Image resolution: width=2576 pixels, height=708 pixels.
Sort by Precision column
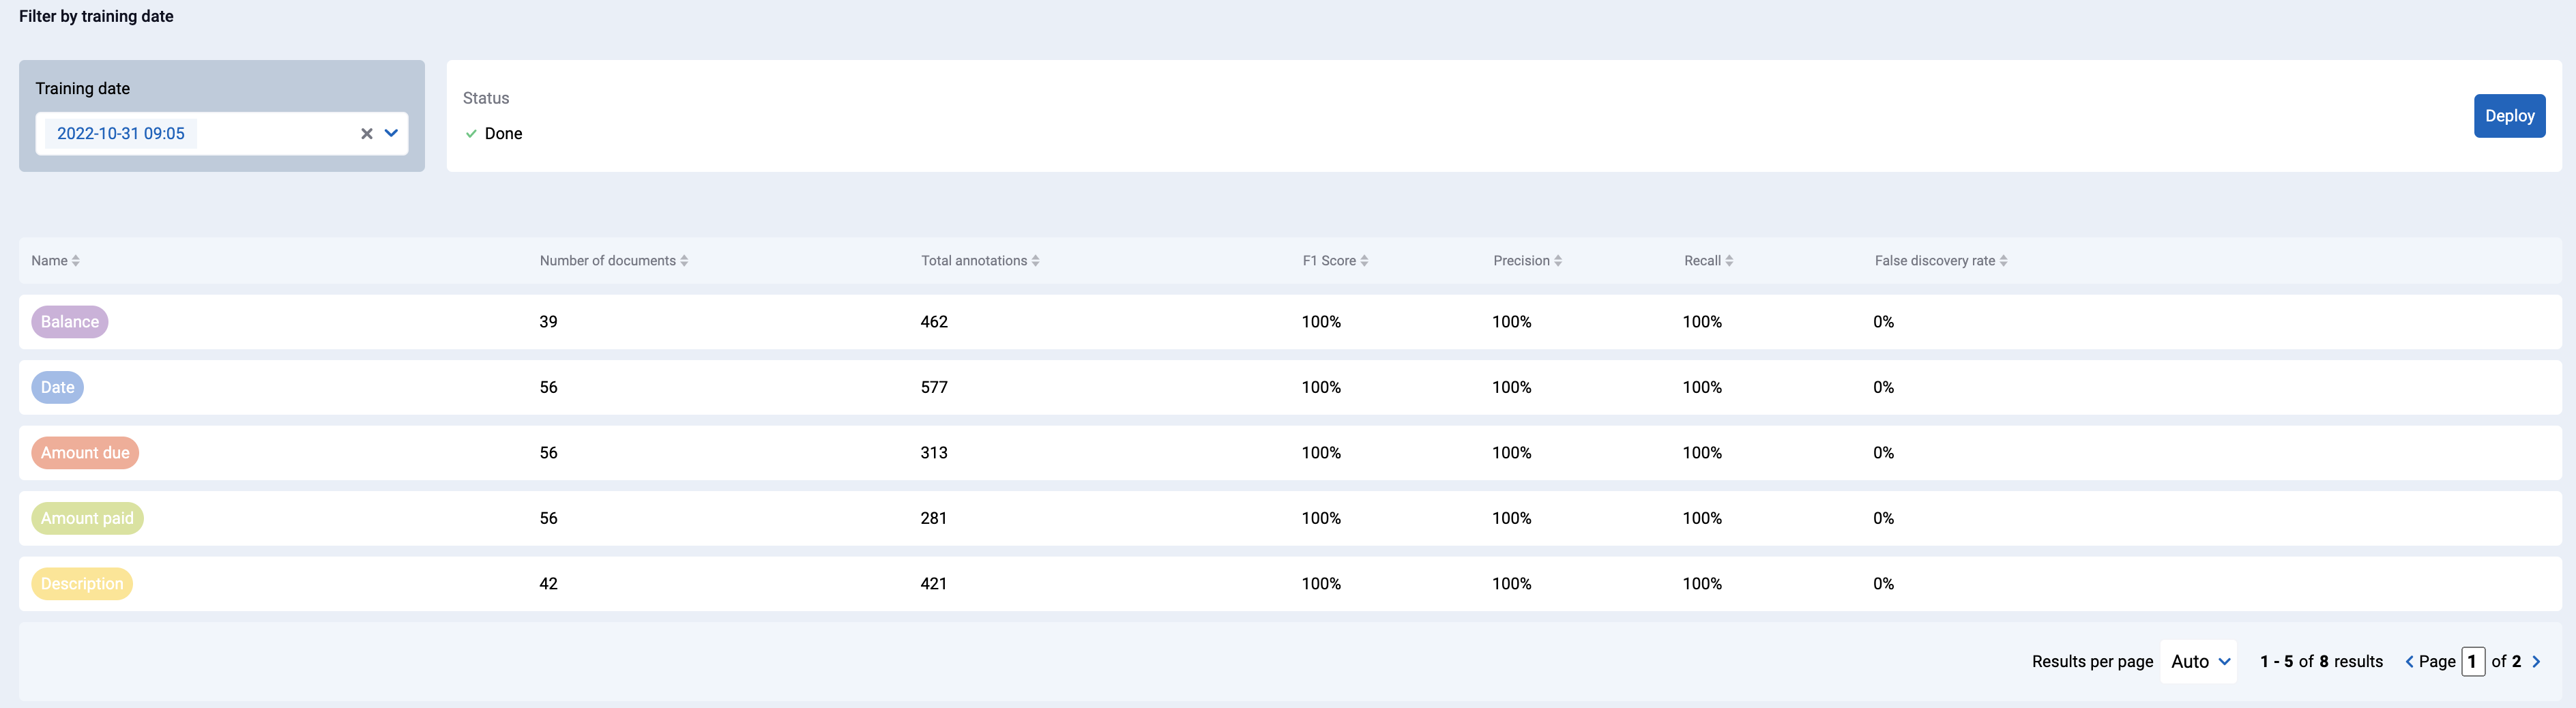[x=1527, y=261]
